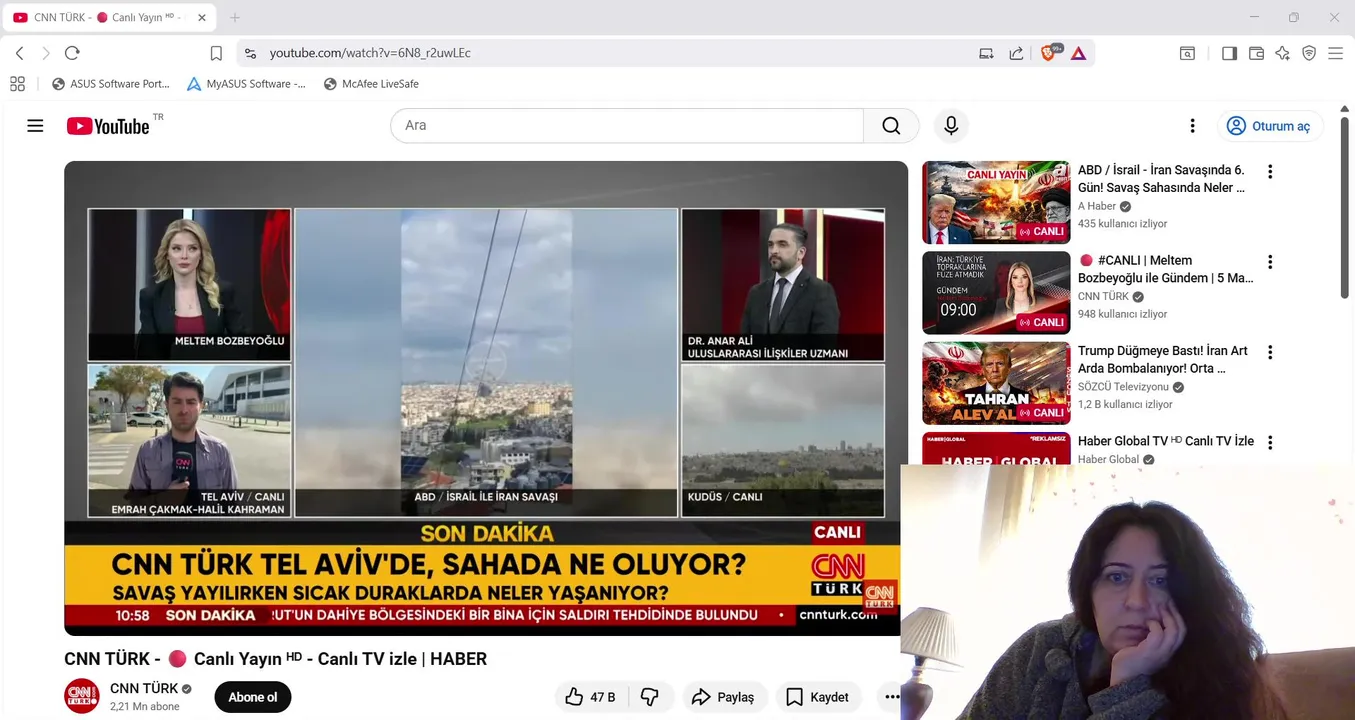1355x720 pixels.
Task: Click '1,2 B kullanıcı izliyor' viewer count
Action: pos(1125,405)
